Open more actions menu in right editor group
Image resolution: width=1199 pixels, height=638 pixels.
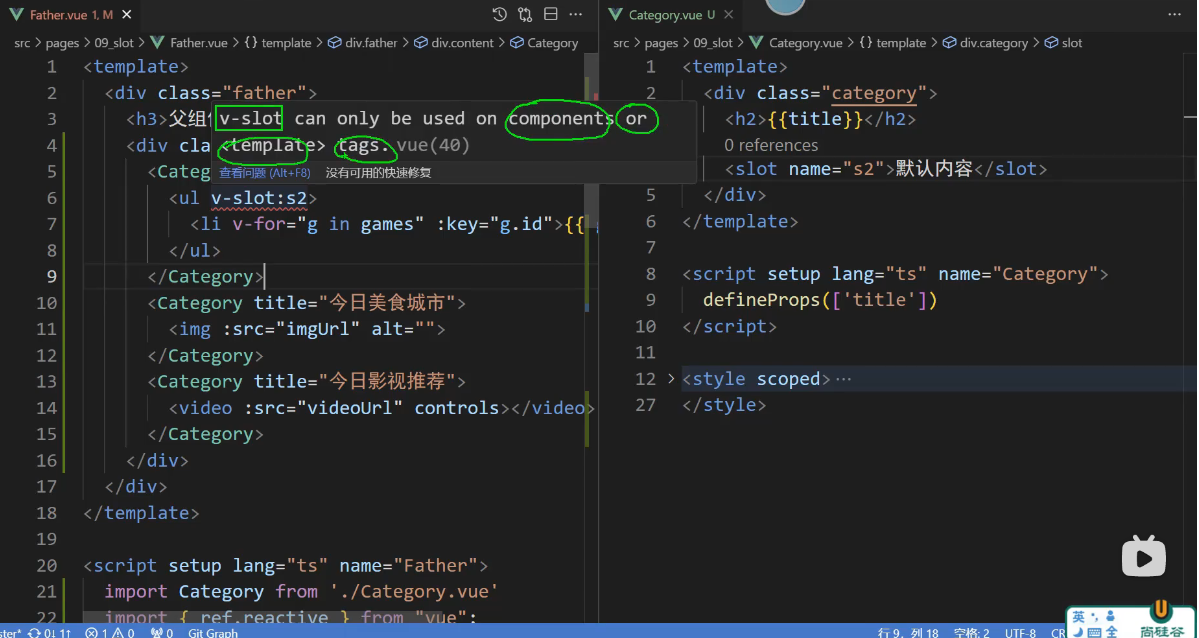[1175, 15]
